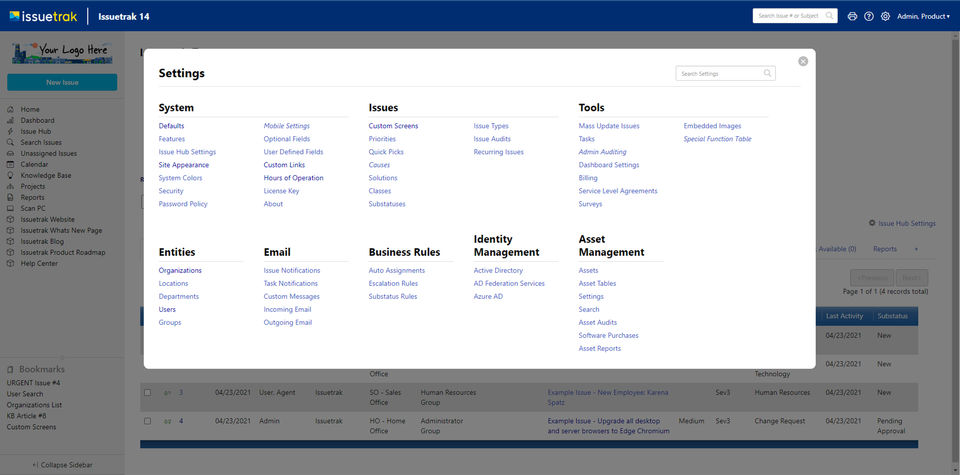Image resolution: width=960 pixels, height=475 pixels.
Task: Click the Reports sidebar icon
Action: (10, 198)
